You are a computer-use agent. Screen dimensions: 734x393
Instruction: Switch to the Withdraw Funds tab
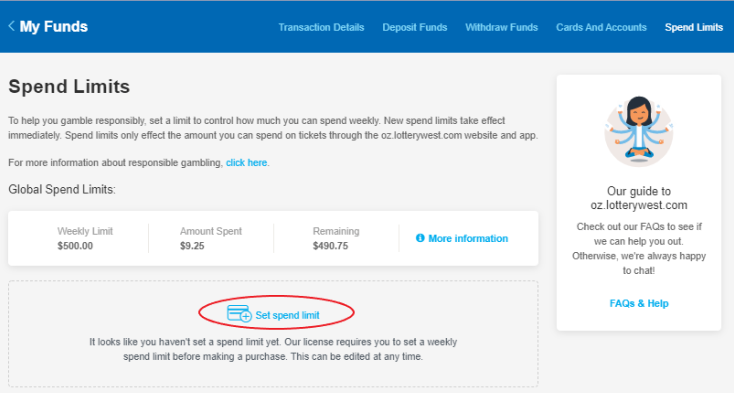(501, 27)
